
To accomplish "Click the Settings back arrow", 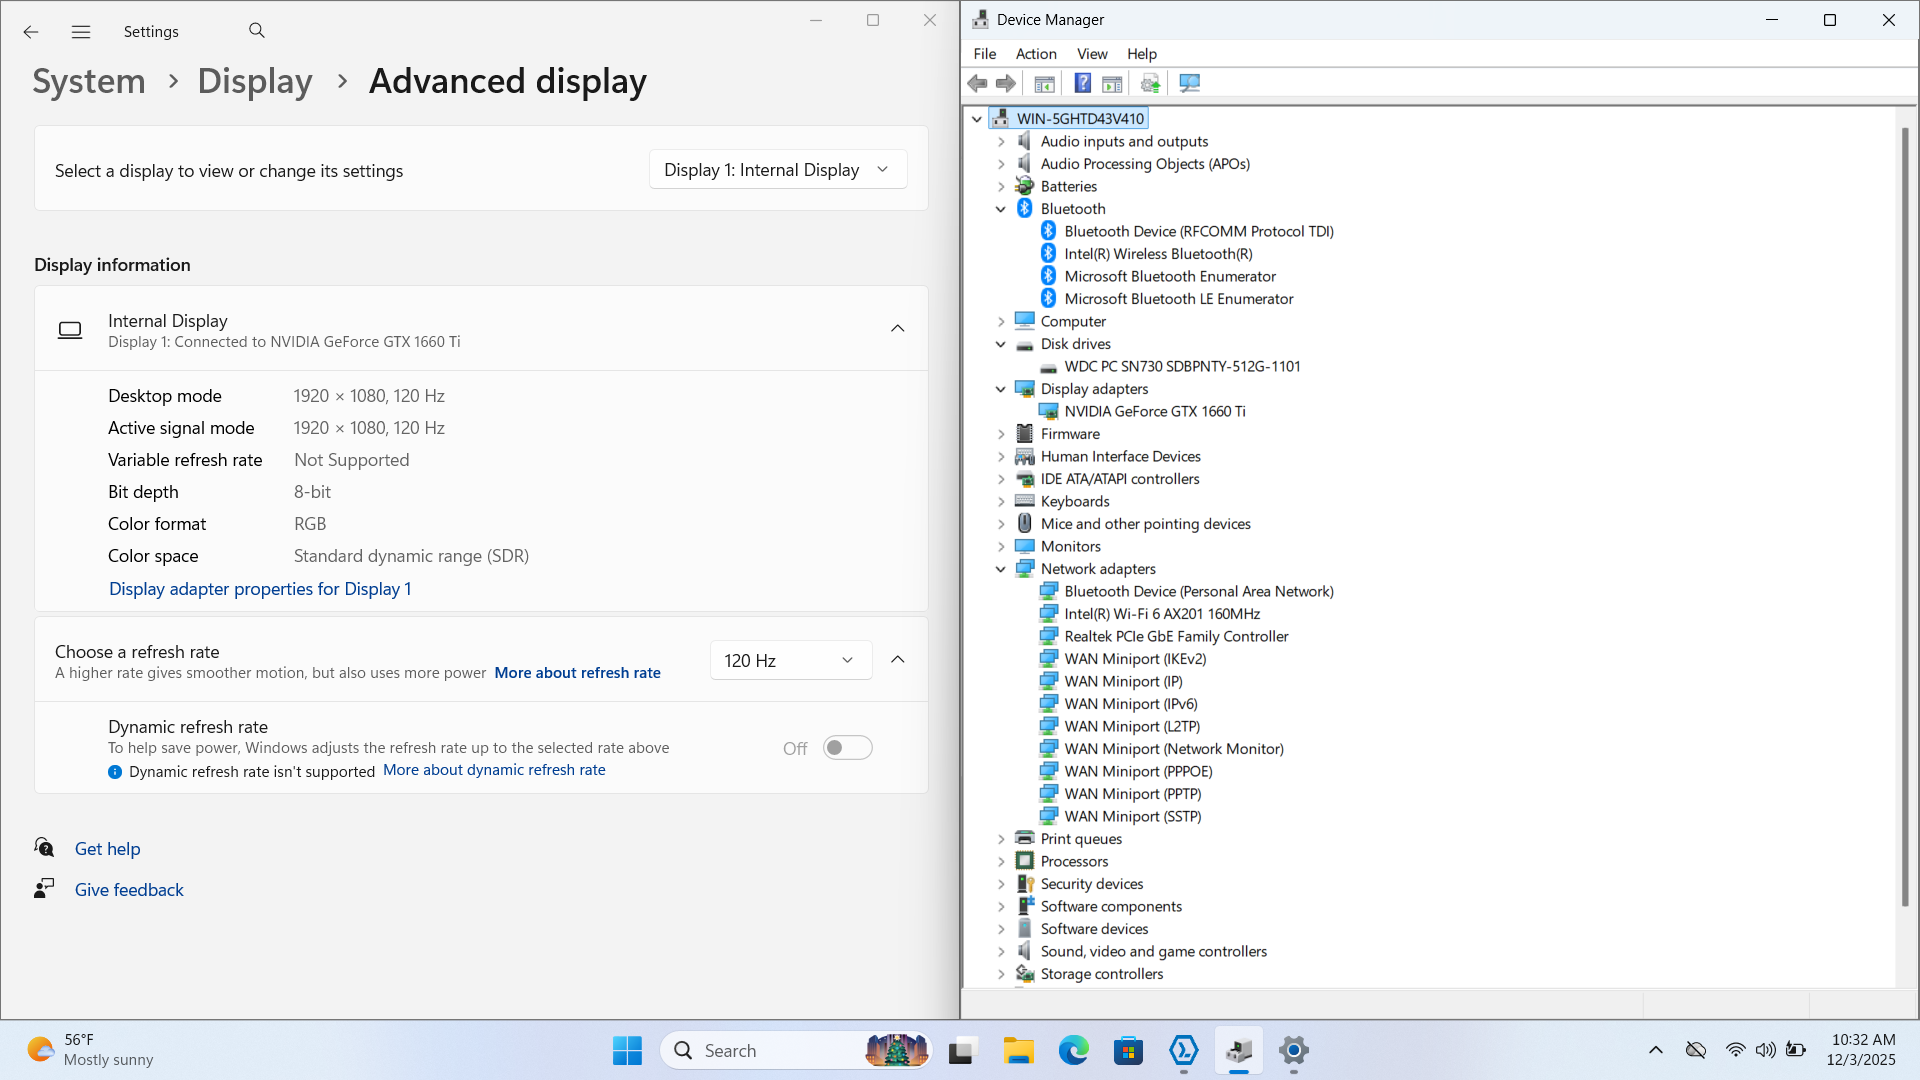I will 31,32.
